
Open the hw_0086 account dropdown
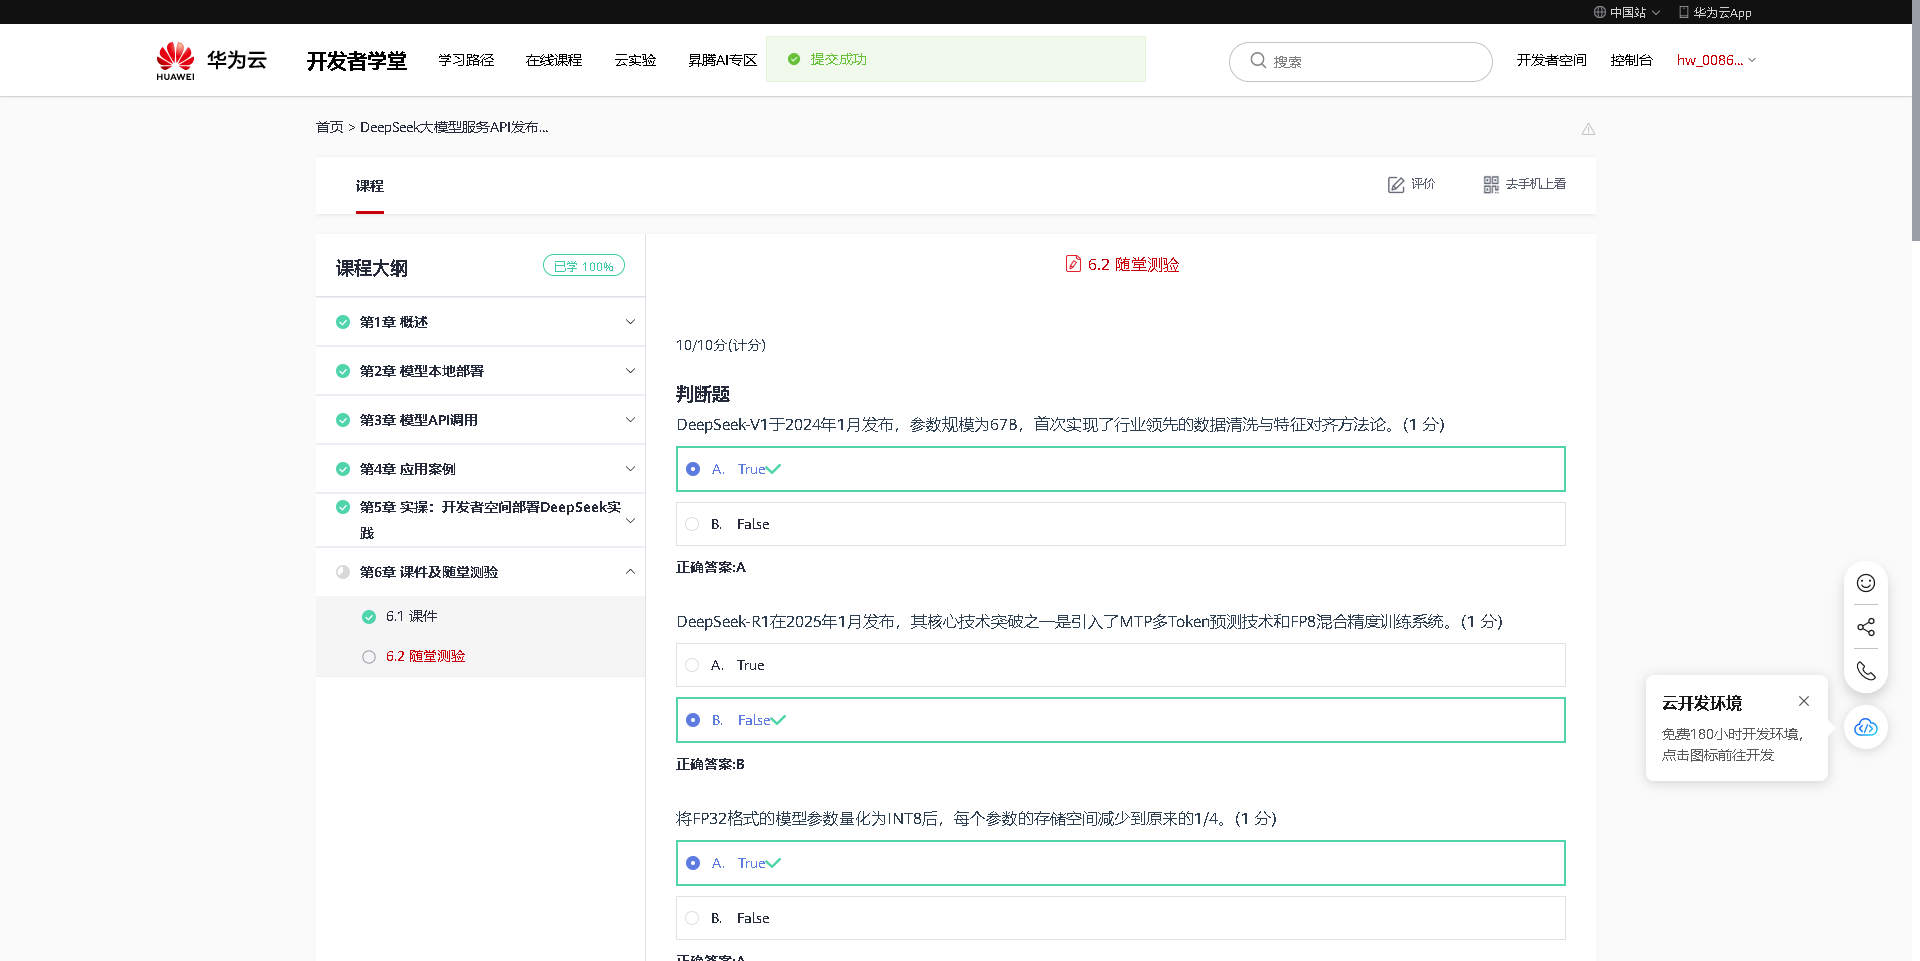click(1716, 60)
